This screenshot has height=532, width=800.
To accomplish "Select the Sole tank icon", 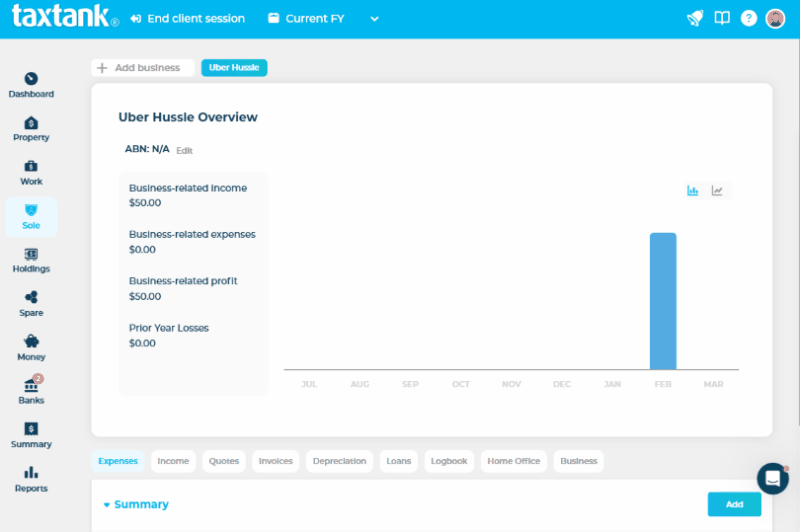I will [31, 210].
